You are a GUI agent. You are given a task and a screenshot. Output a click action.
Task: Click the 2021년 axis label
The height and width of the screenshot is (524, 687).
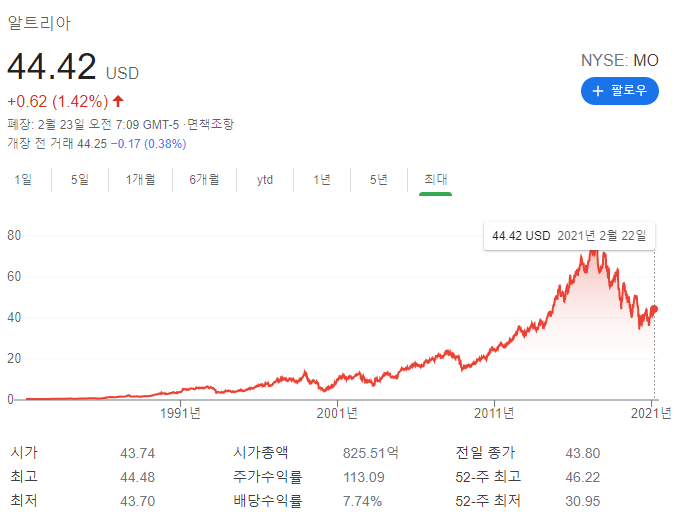tap(651, 413)
